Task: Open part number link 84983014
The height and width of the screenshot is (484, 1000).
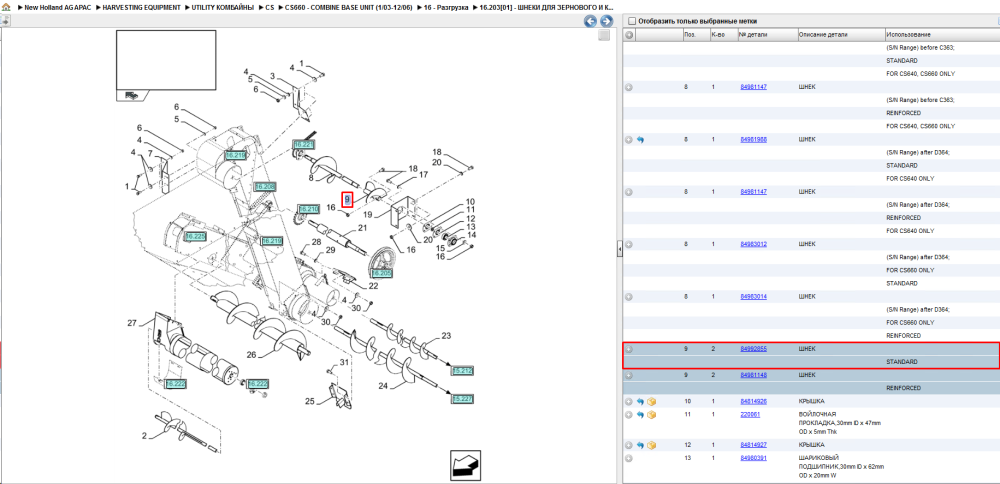Action: point(753,297)
